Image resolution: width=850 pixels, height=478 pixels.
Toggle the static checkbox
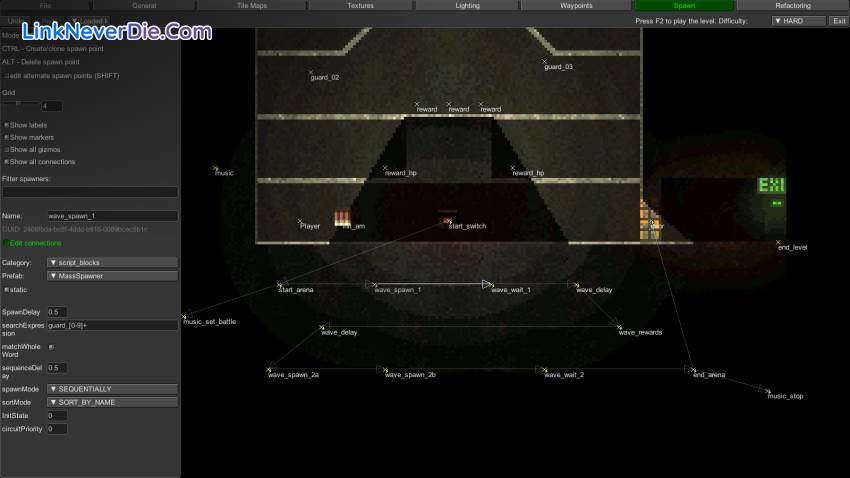tap(7, 290)
